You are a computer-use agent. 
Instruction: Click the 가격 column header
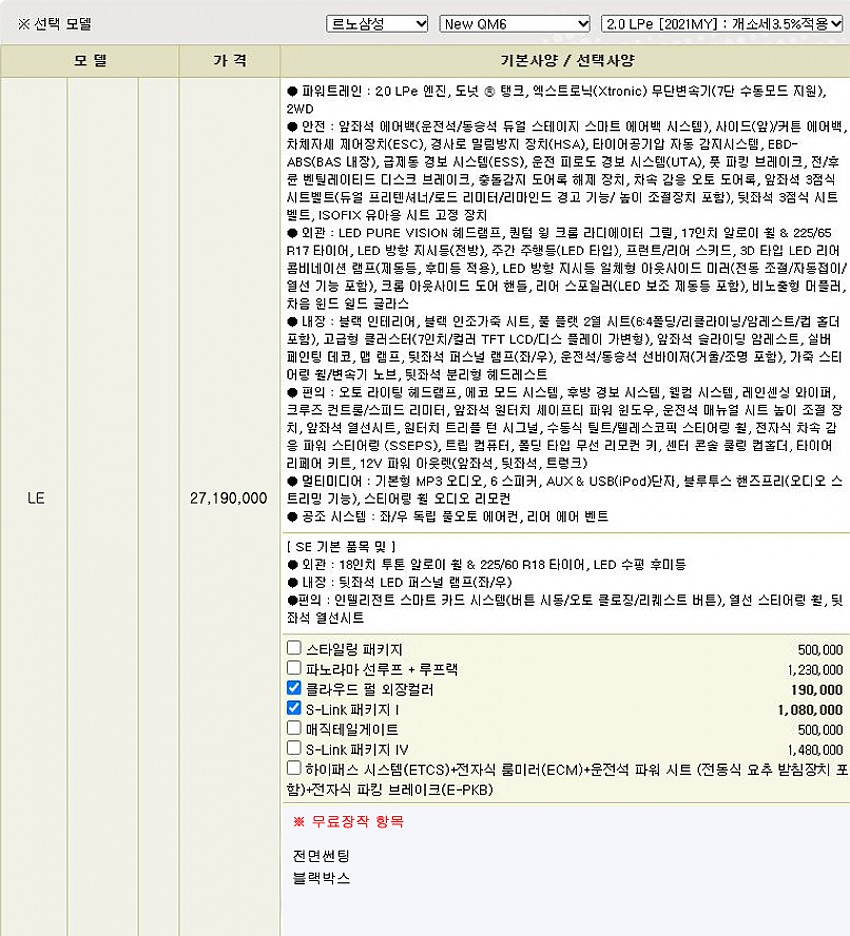229,61
